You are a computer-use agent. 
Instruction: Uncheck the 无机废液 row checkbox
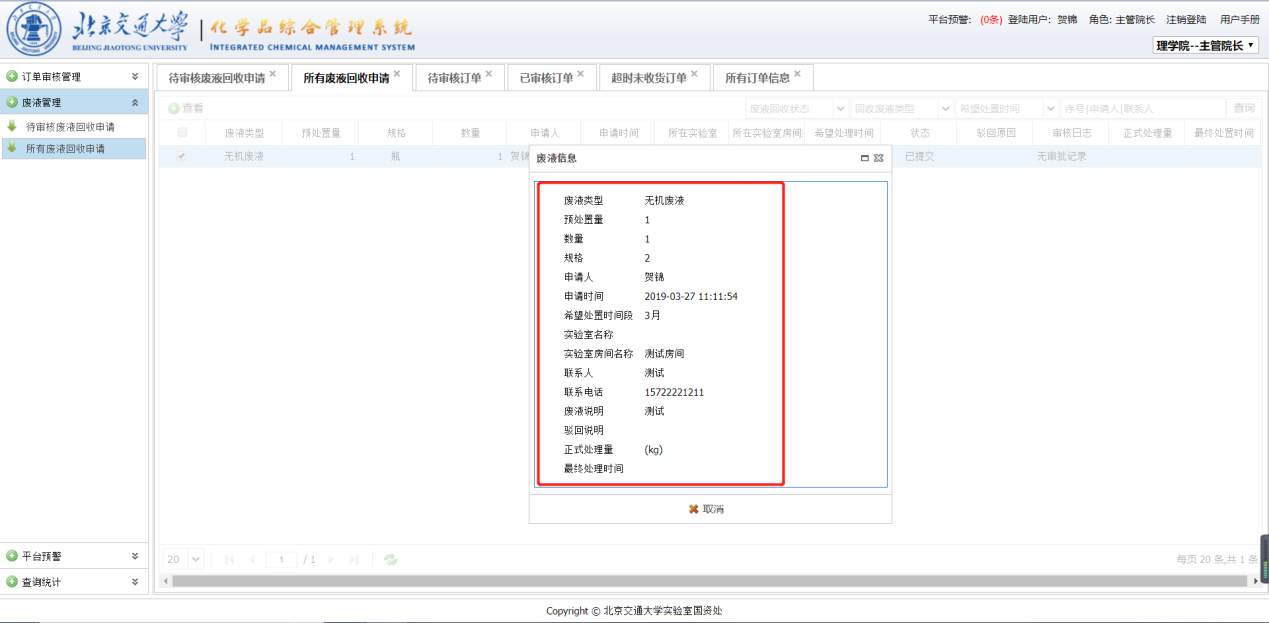coord(182,156)
